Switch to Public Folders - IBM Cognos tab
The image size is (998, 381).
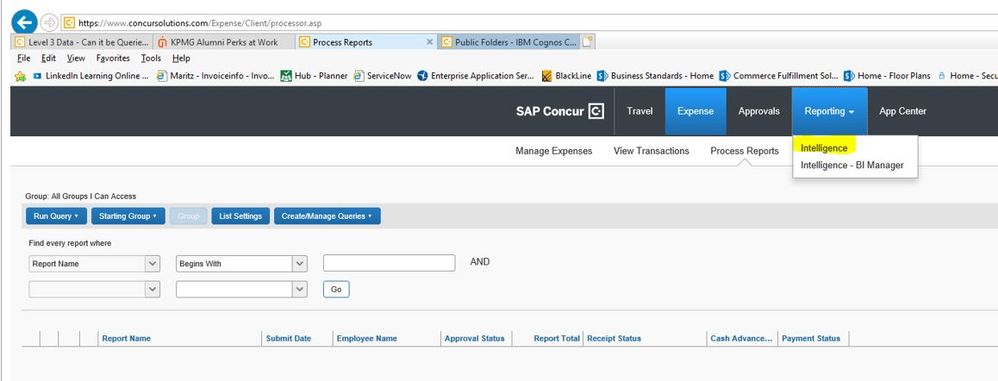(509, 42)
